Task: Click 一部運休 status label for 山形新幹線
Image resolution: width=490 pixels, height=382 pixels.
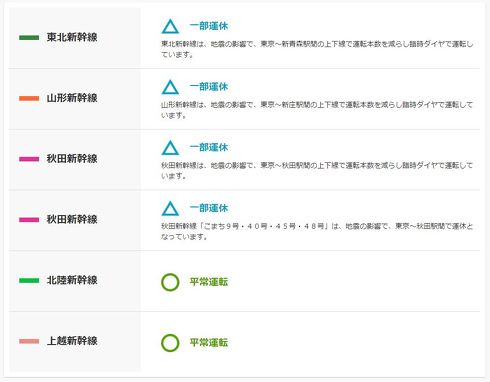Action: coord(209,87)
